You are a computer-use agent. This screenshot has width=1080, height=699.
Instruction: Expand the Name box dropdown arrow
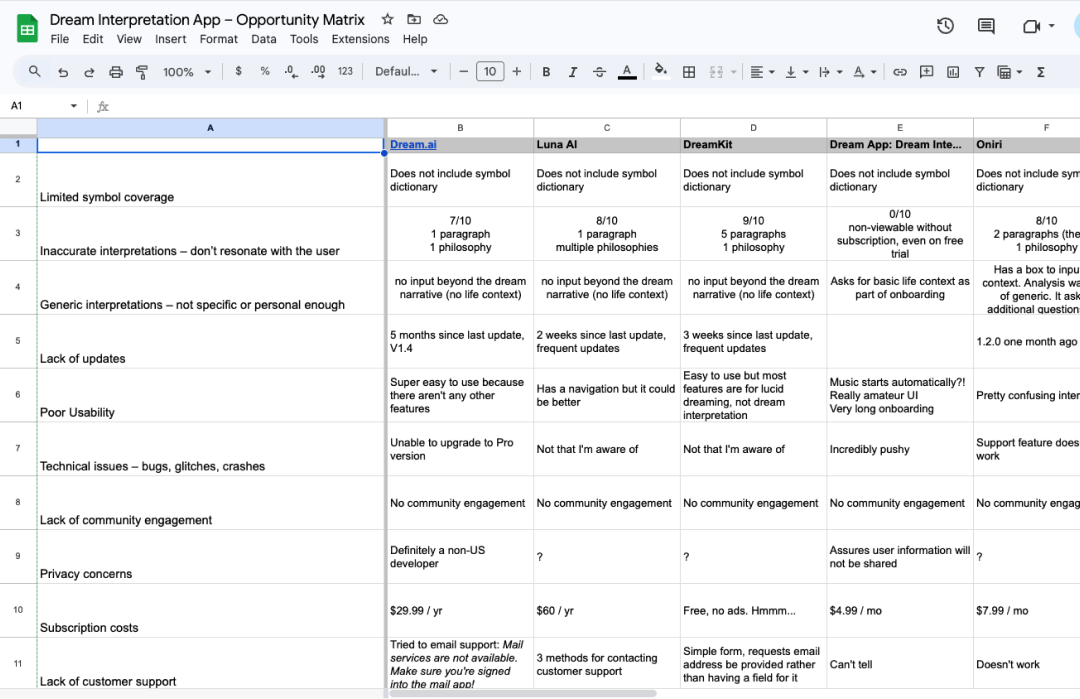73,105
